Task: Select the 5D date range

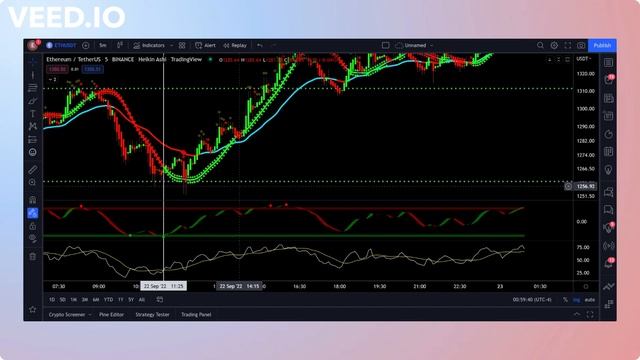Action: pyautogui.click(x=62, y=300)
